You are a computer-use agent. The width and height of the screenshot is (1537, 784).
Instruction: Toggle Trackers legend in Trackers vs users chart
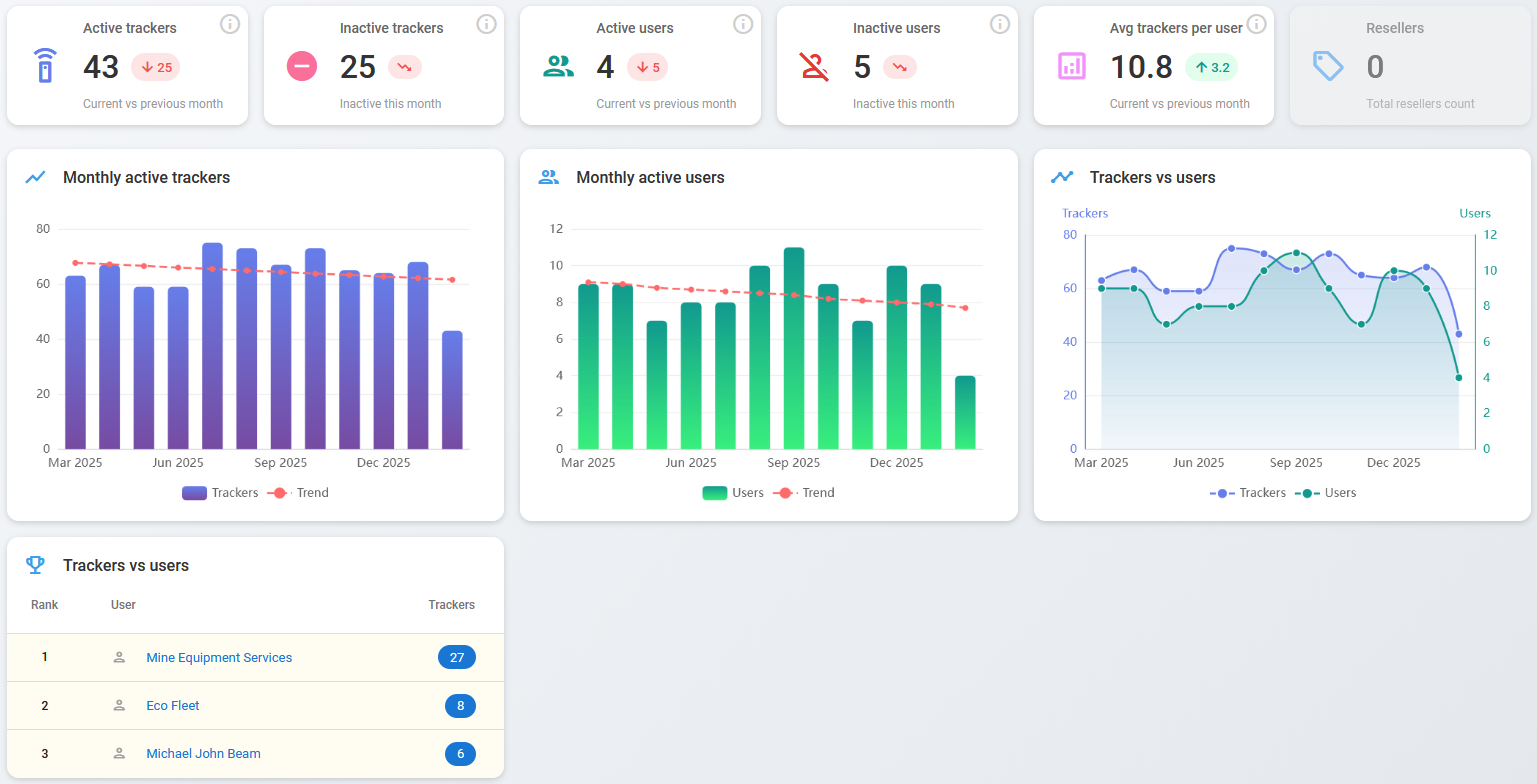1248,493
